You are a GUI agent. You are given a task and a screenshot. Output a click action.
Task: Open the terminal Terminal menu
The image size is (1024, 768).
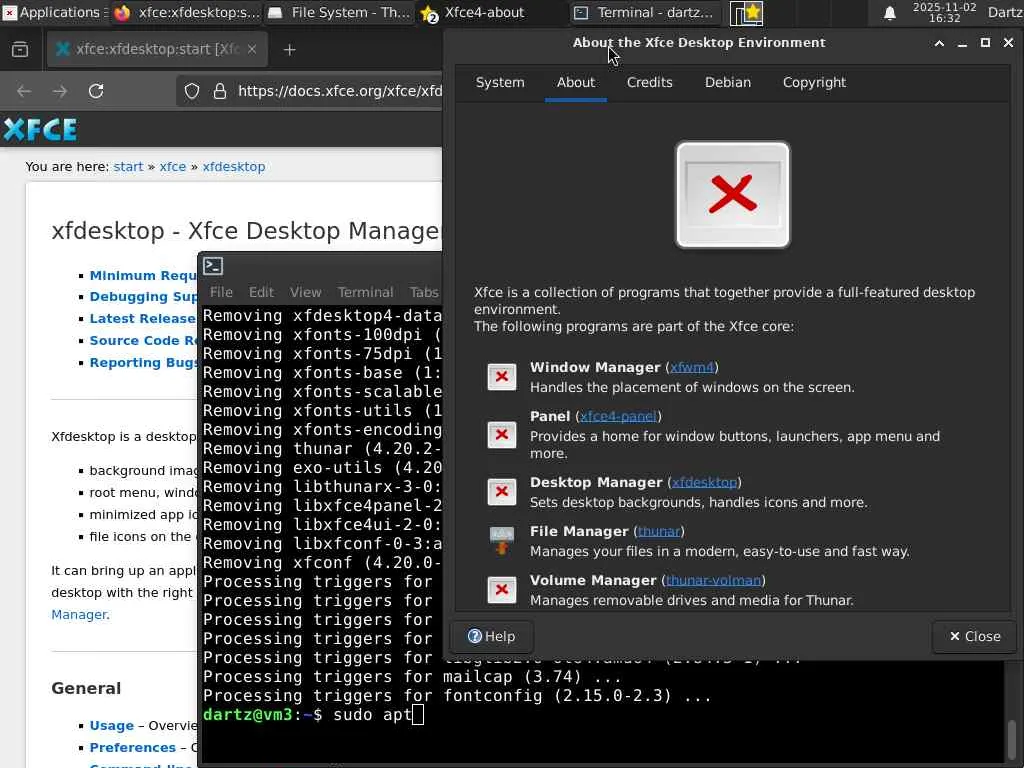(365, 293)
